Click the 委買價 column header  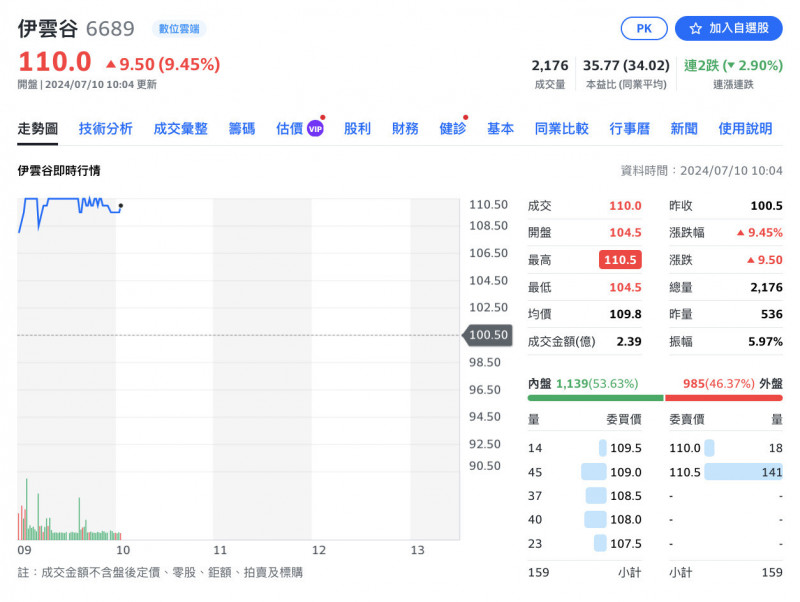pyautogui.click(x=623, y=419)
